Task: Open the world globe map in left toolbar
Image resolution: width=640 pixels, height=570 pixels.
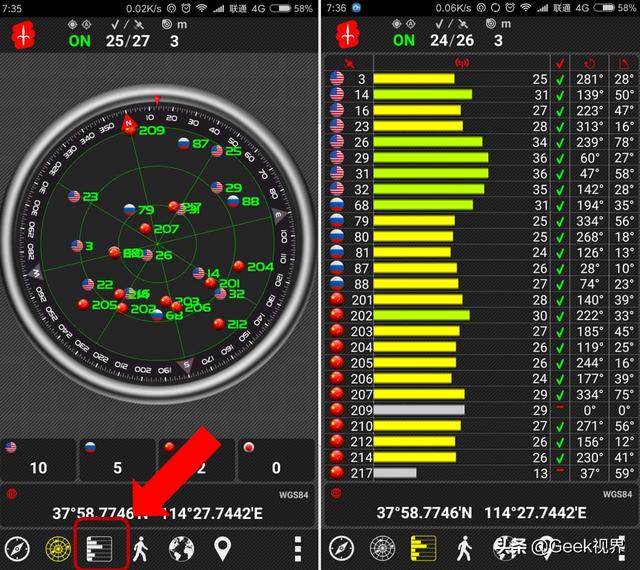Action: [181, 547]
